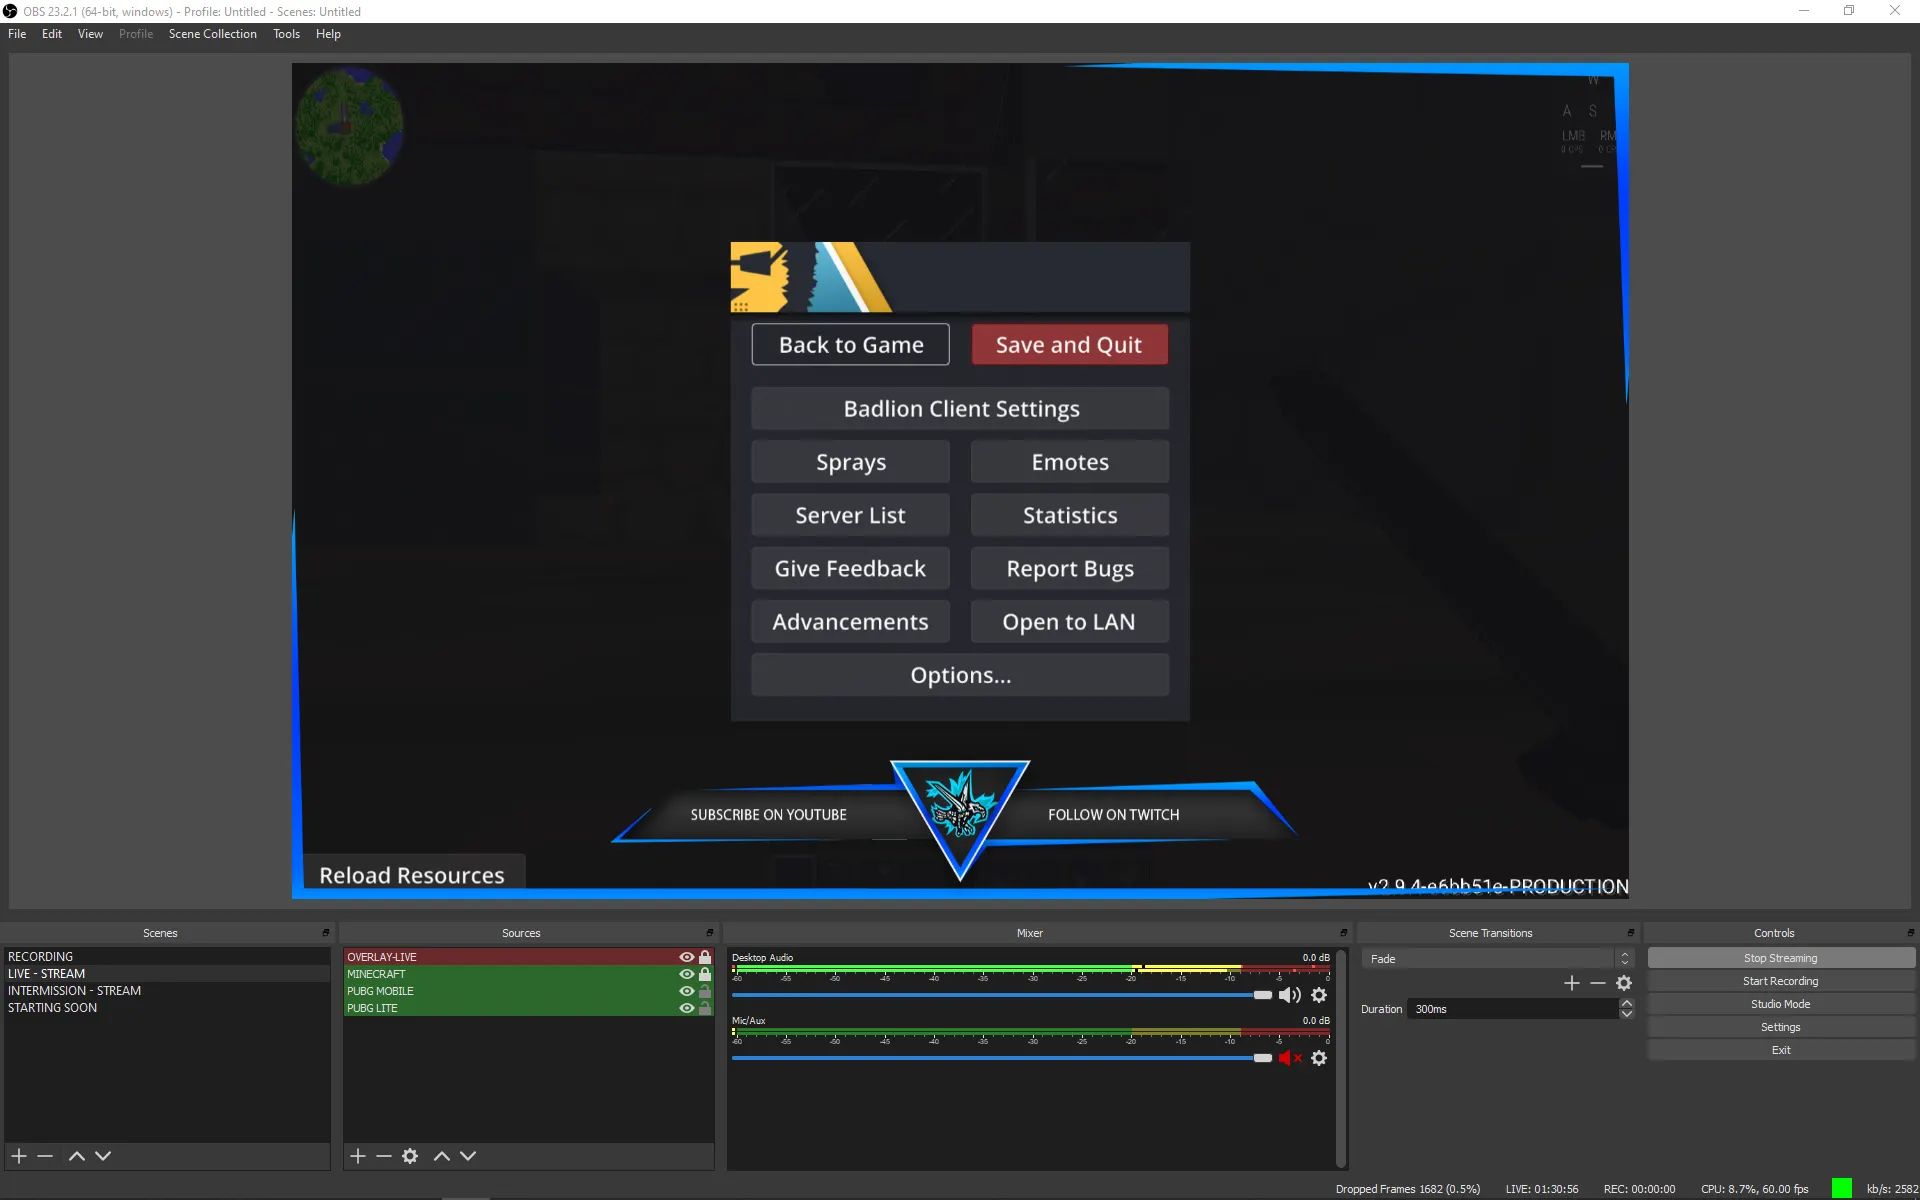Select the STARTING SOON scene
Viewport: 1920px width, 1200px height.
pos(167,1008)
